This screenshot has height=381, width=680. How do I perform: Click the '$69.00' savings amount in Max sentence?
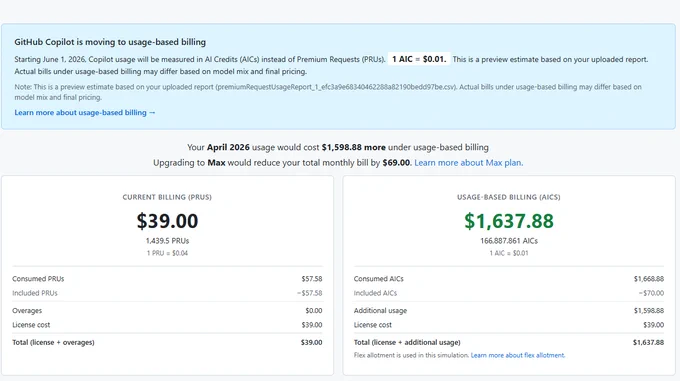click(396, 163)
